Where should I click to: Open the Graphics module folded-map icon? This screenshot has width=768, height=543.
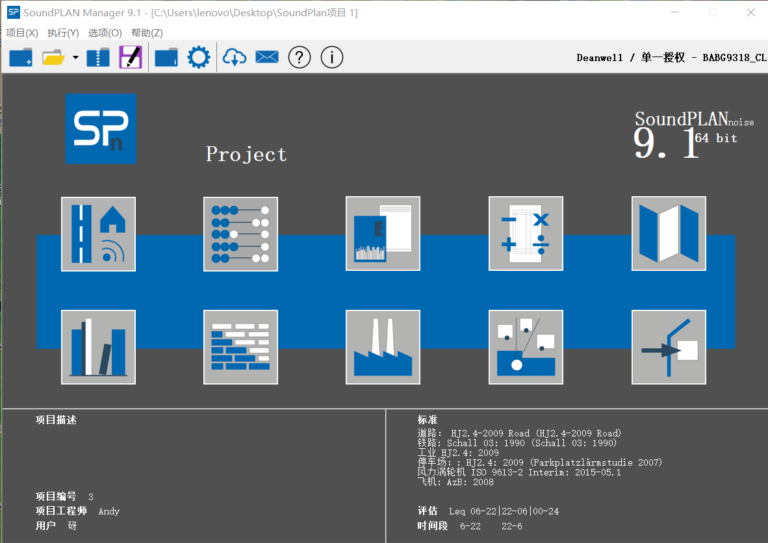point(669,234)
